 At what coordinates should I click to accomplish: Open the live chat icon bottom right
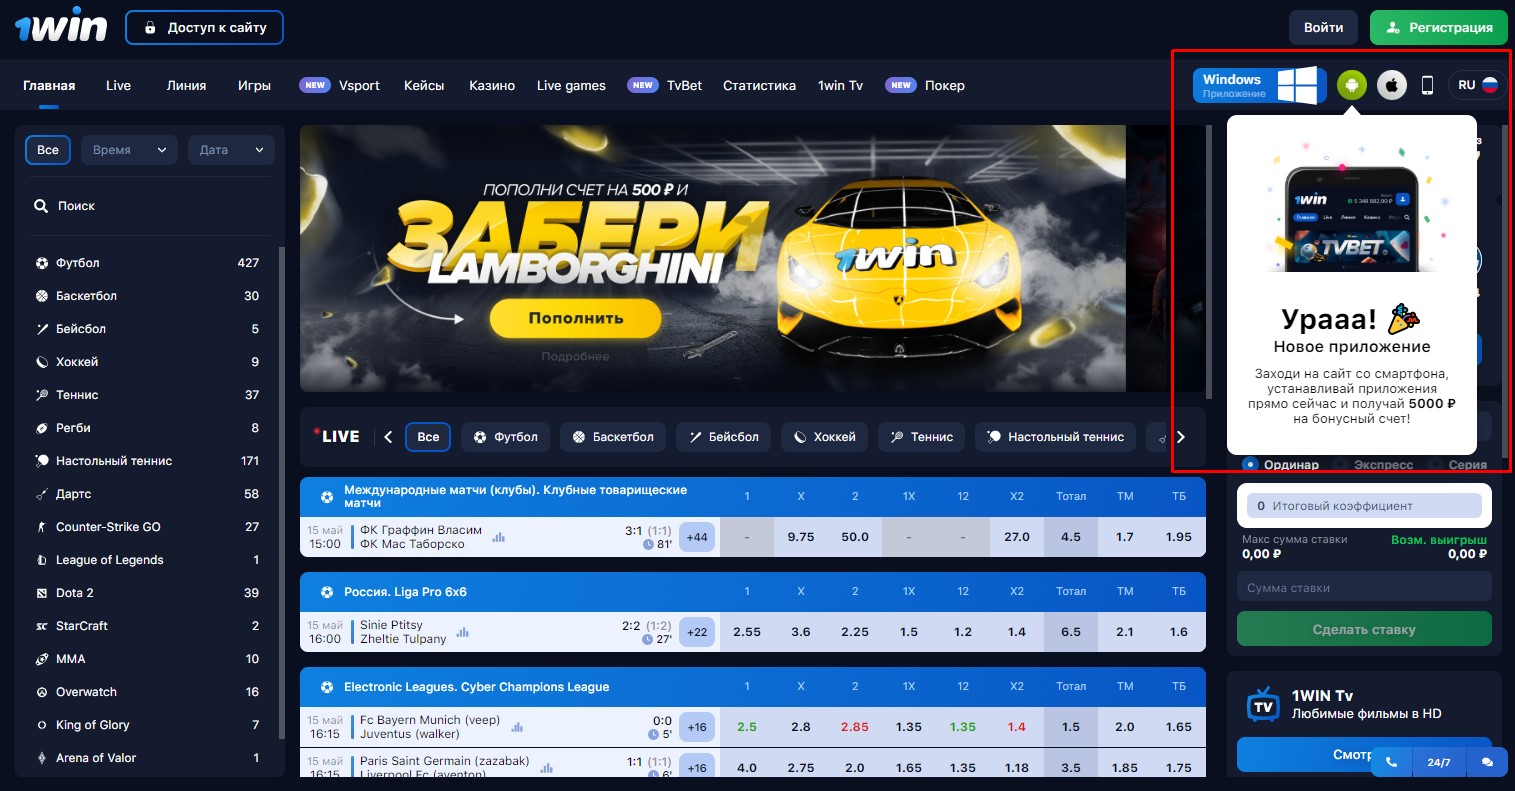tap(1487, 761)
